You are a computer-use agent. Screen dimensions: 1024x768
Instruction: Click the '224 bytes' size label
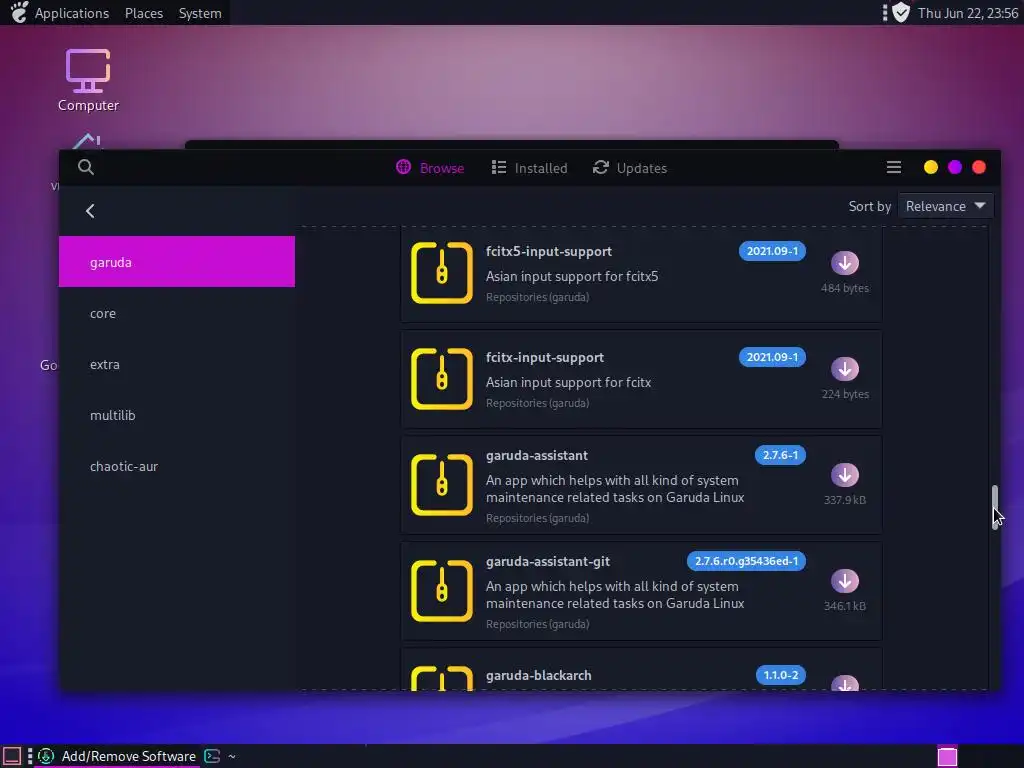845,394
